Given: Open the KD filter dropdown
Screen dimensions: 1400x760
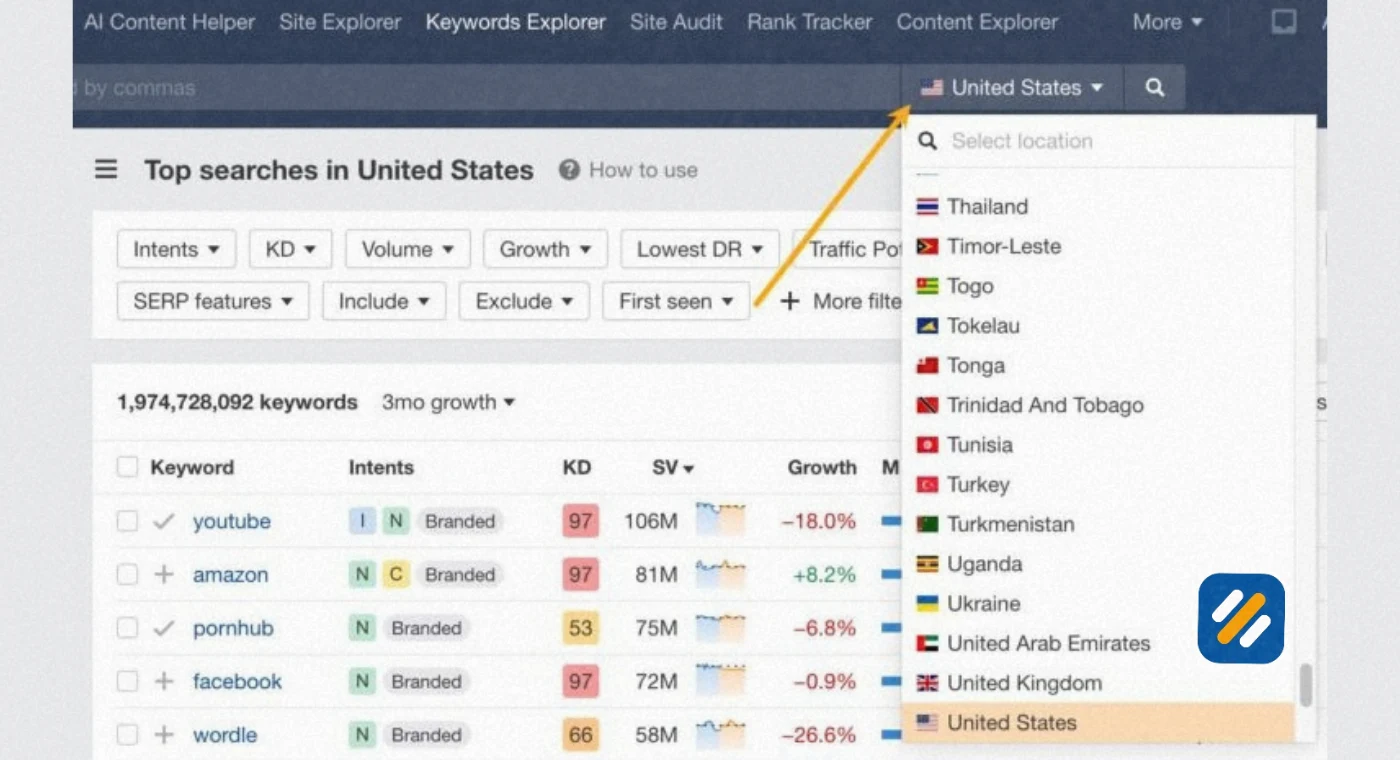Looking at the screenshot, I should point(291,249).
